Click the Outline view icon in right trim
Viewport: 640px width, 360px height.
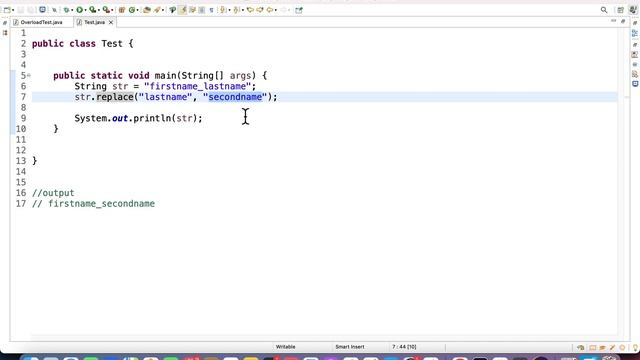[x=635, y=34]
